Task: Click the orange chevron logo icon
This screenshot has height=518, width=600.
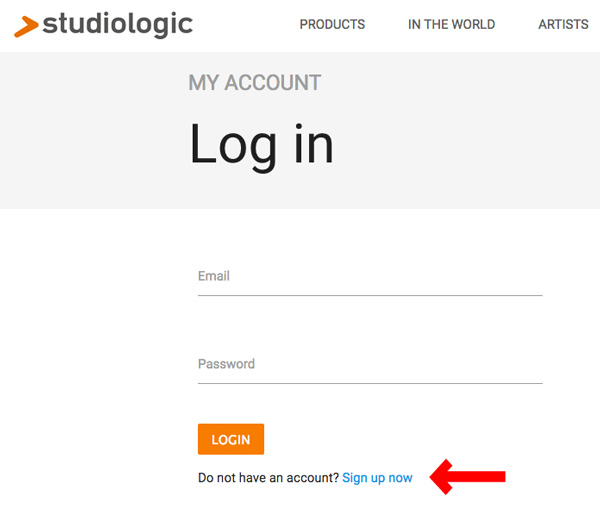Action: coord(27,25)
